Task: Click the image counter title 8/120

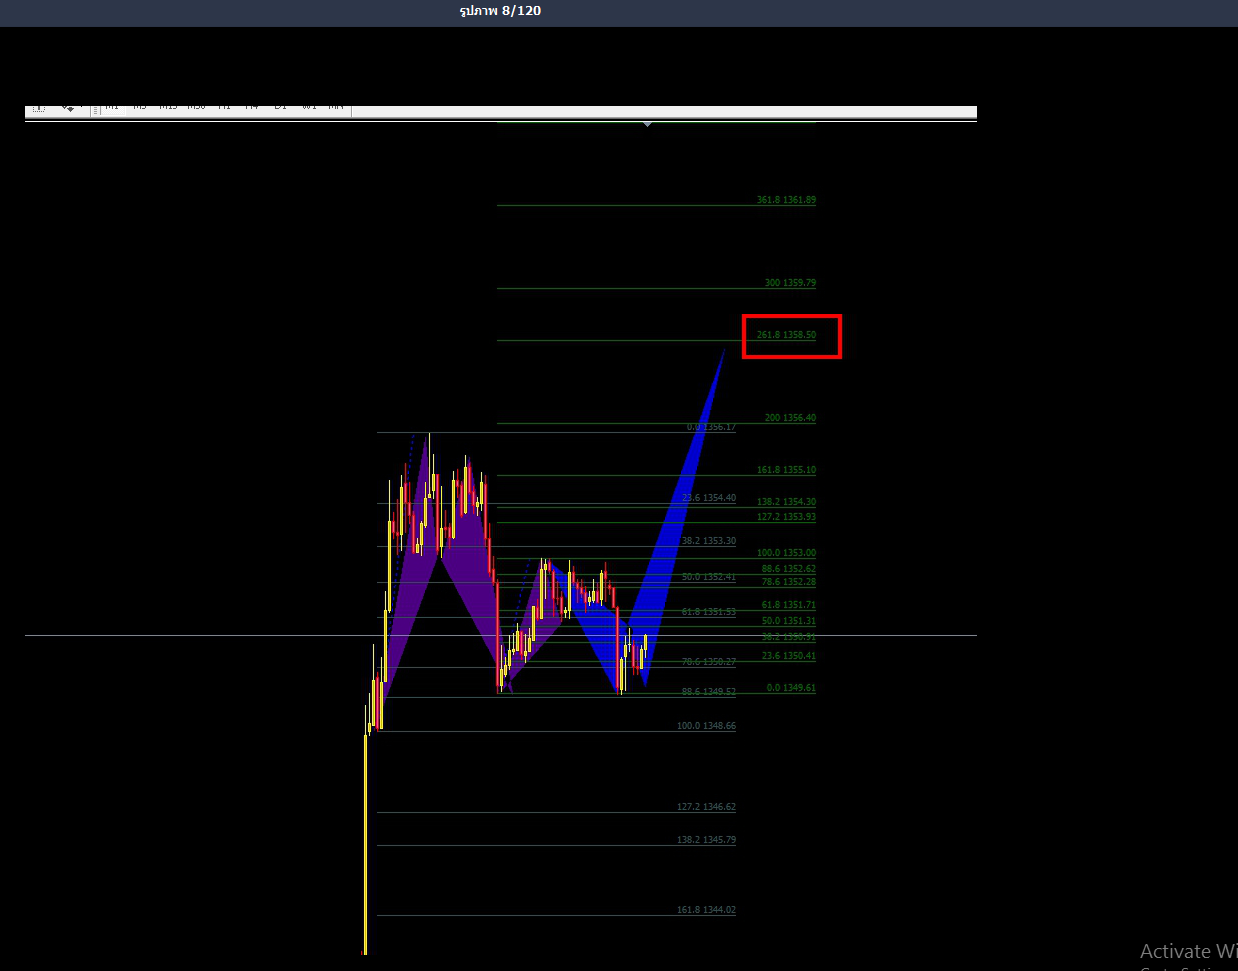Action: coord(500,11)
